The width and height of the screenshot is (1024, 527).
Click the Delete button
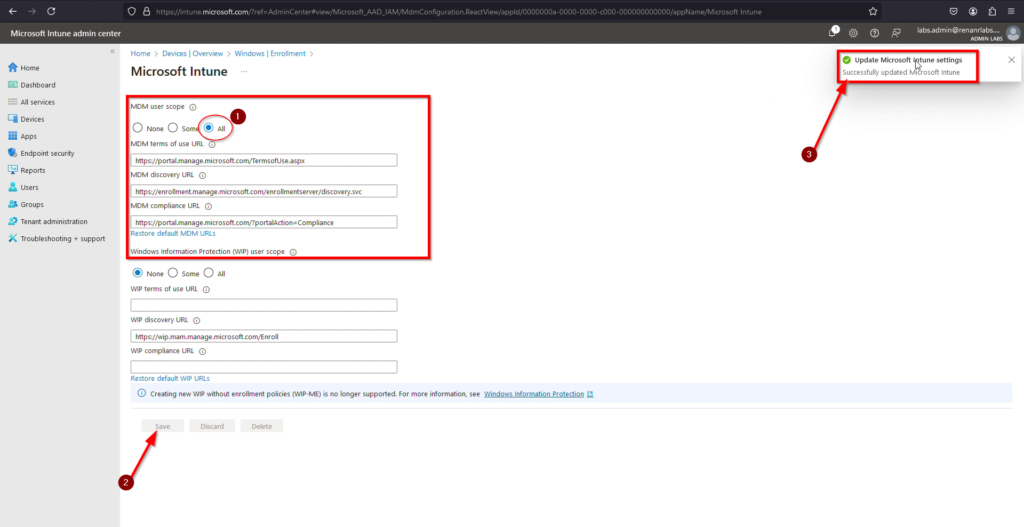[262, 426]
